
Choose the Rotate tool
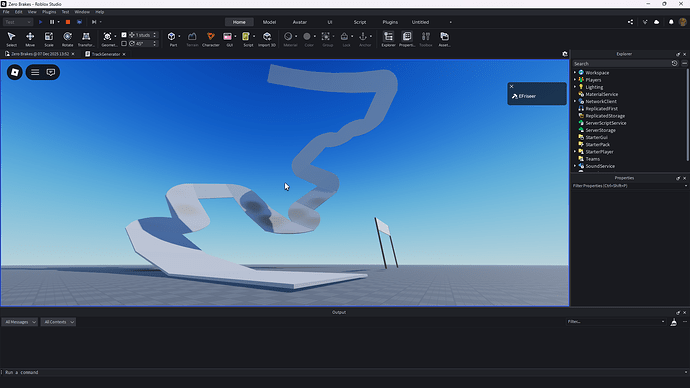pos(67,39)
